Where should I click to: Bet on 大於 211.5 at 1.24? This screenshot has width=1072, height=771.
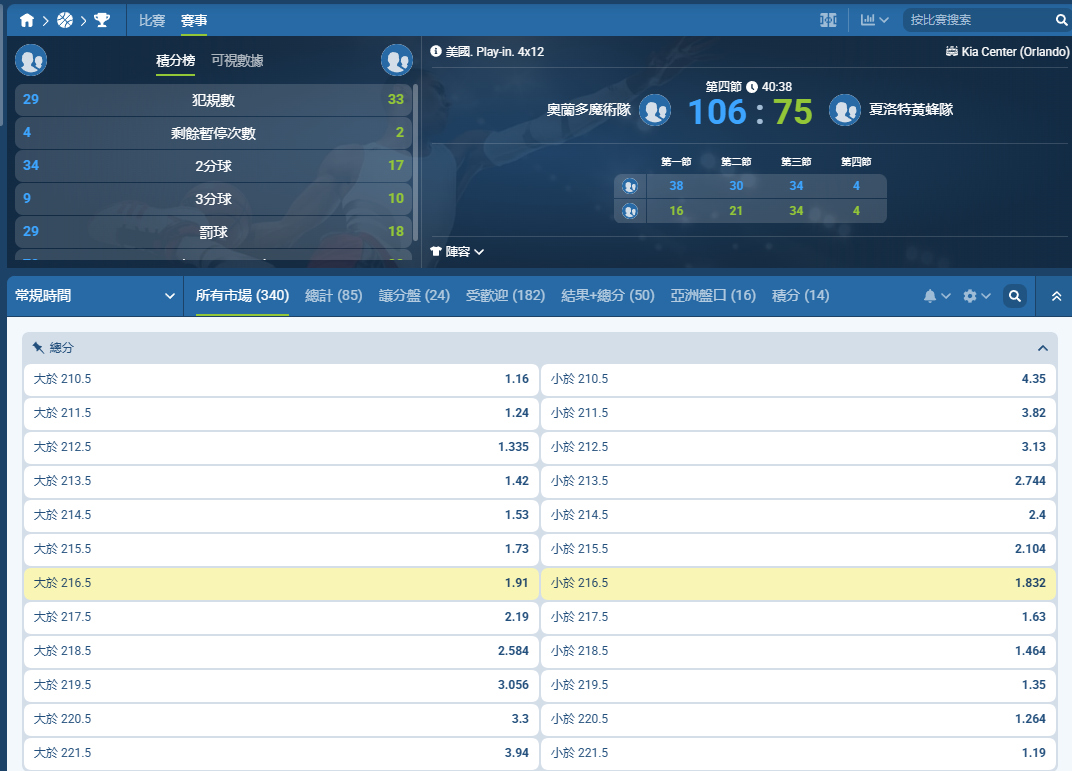(x=281, y=413)
